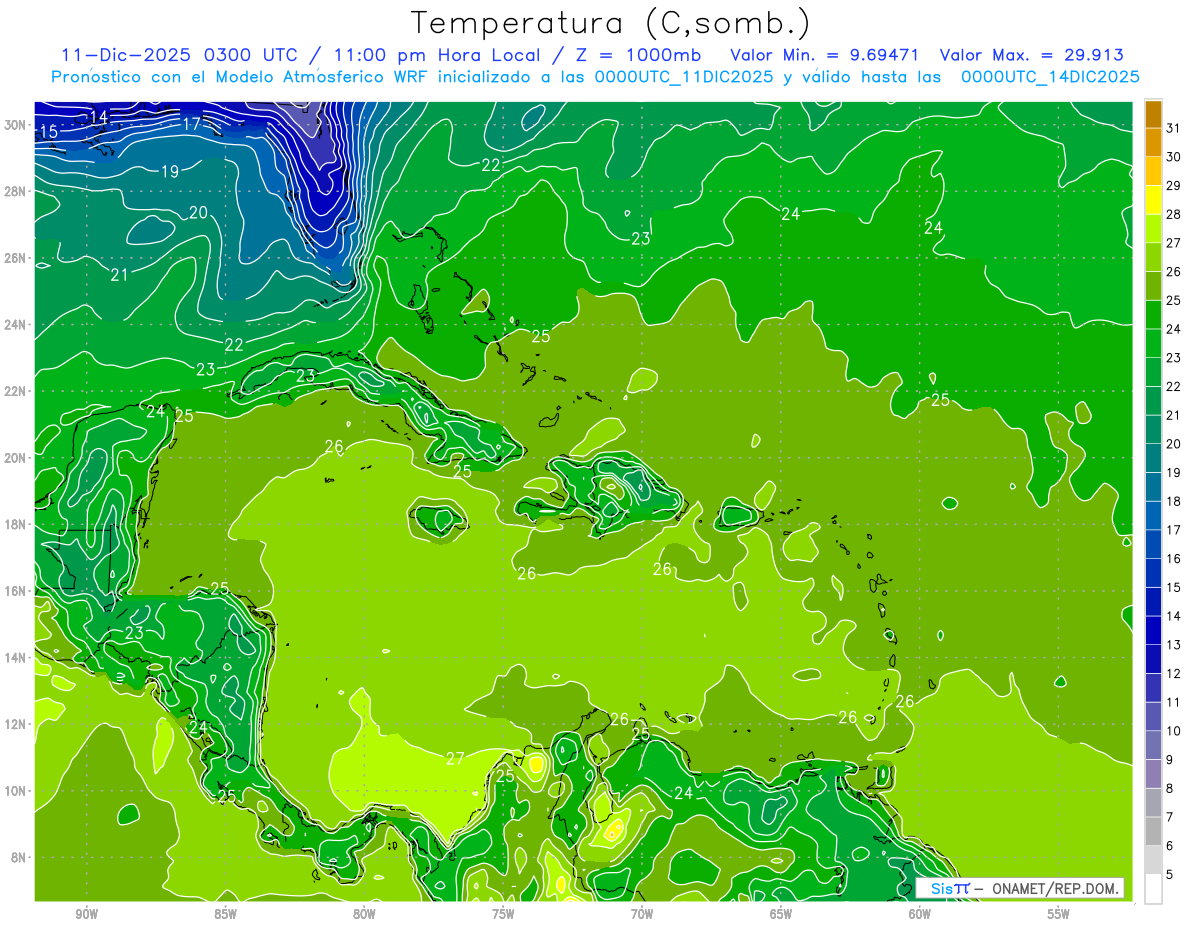The width and height of the screenshot is (1200, 927).
Task: Click the "22N" latitude axis label
Action: (15, 391)
